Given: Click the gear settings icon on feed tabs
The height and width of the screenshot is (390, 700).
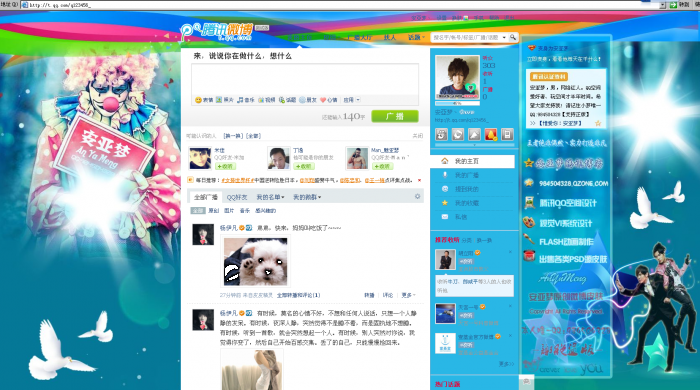Looking at the screenshot, I should click(417, 196).
